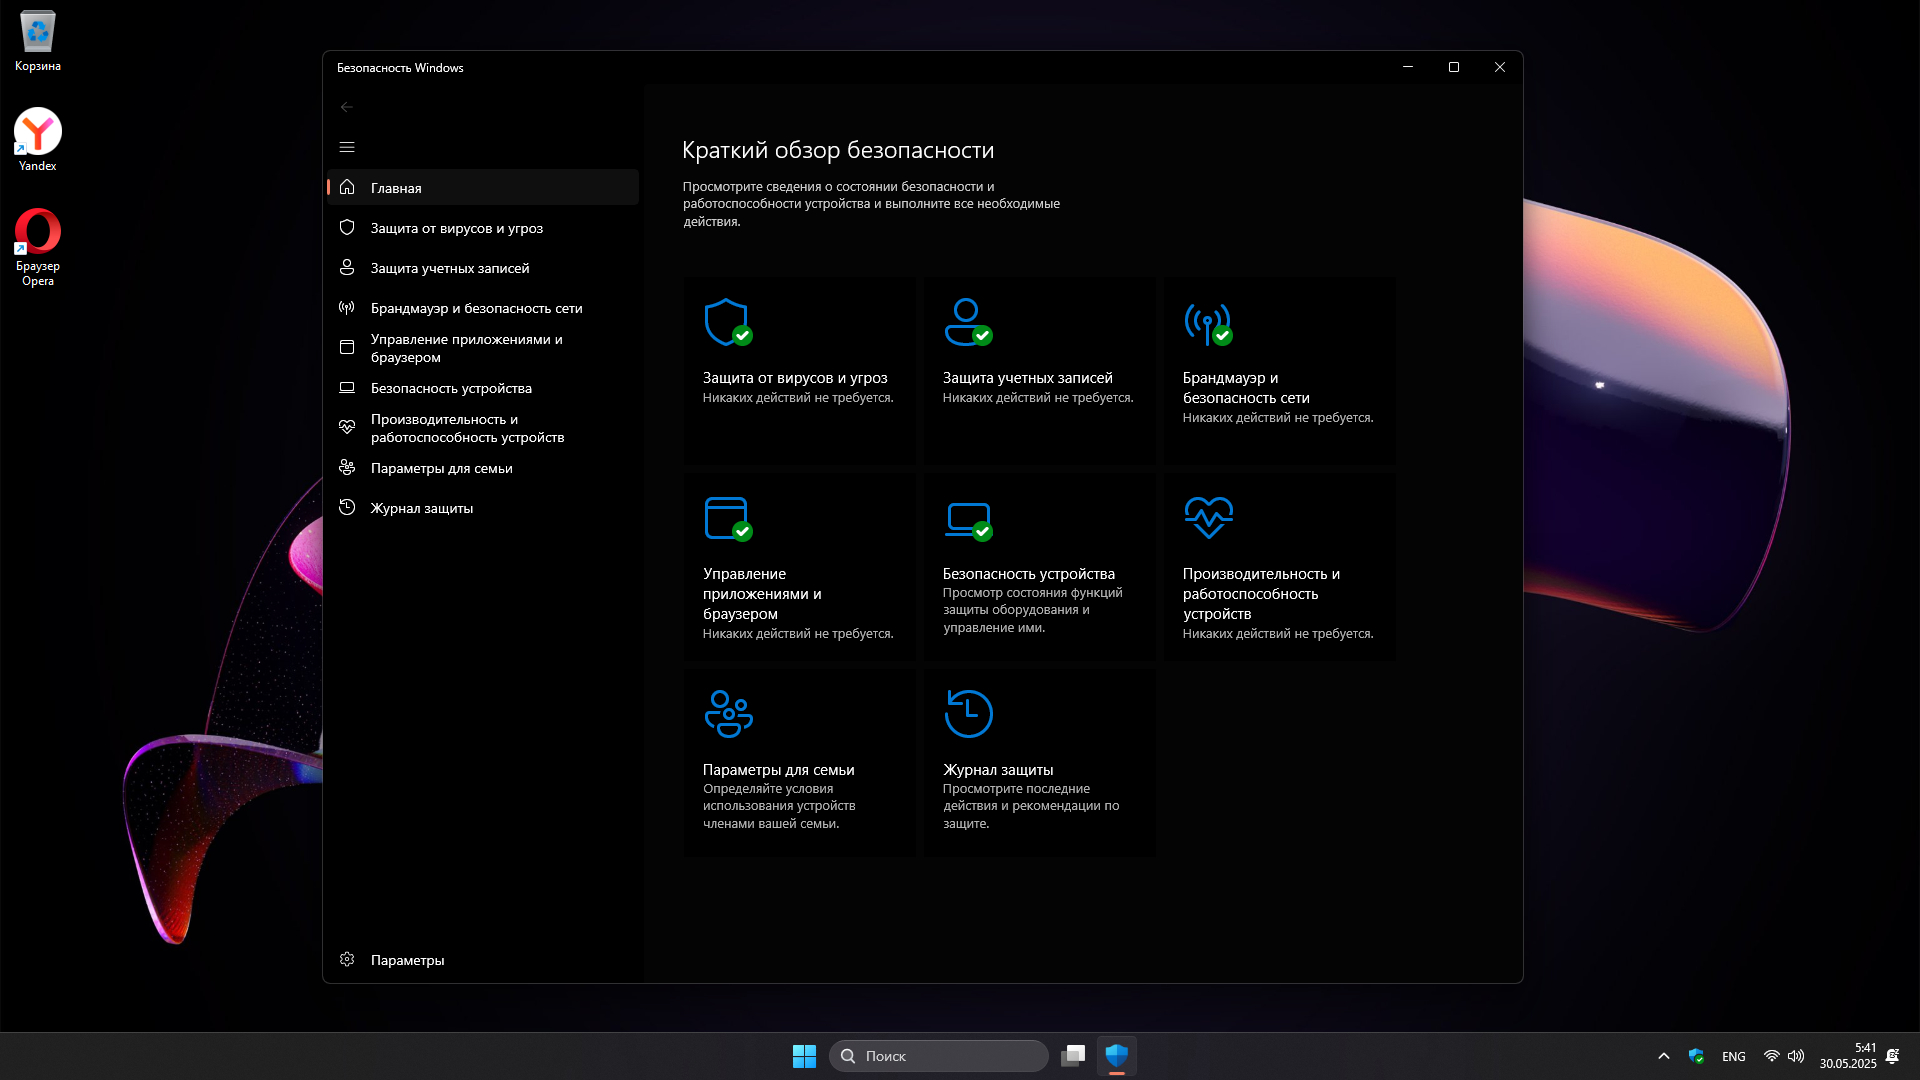The height and width of the screenshot is (1080, 1920).
Task: Click device performance heart tile icon
Action: click(x=1208, y=517)
